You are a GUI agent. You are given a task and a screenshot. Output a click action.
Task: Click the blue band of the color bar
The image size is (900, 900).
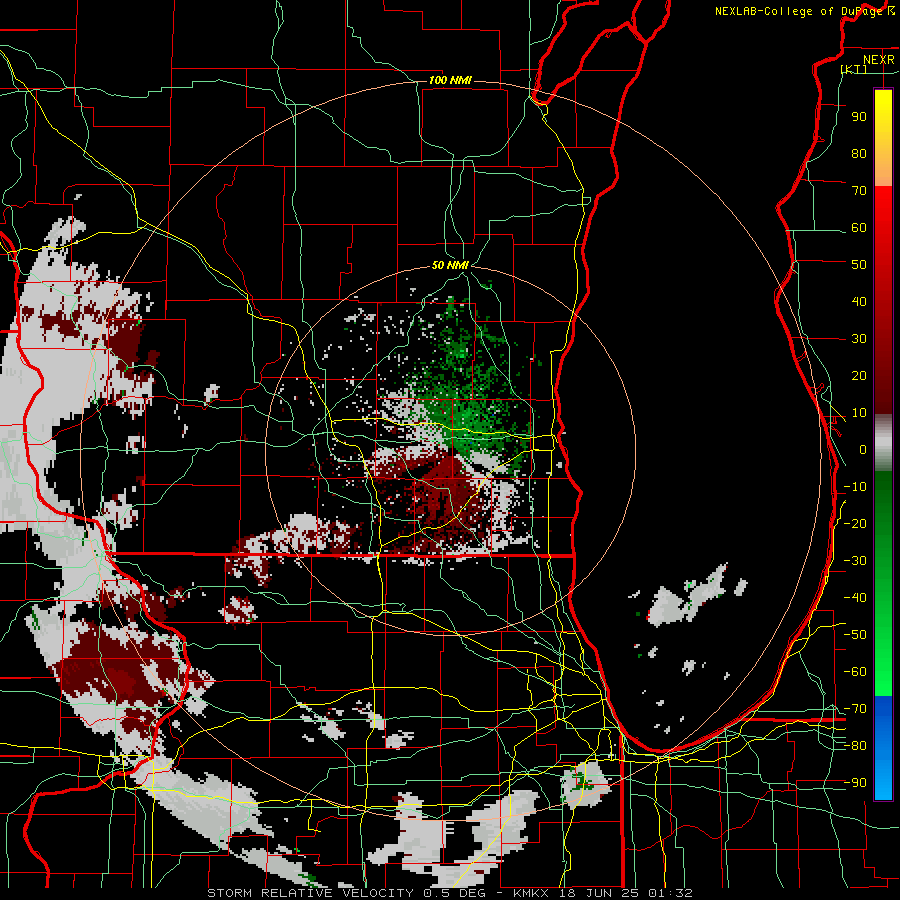pos(883,748)
